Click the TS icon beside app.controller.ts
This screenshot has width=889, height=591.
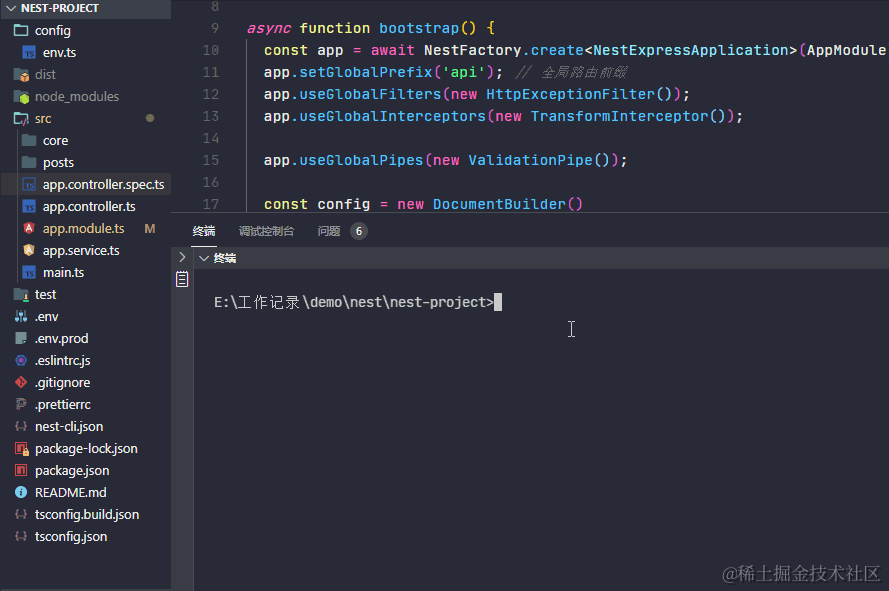click(x=29, y=207)
